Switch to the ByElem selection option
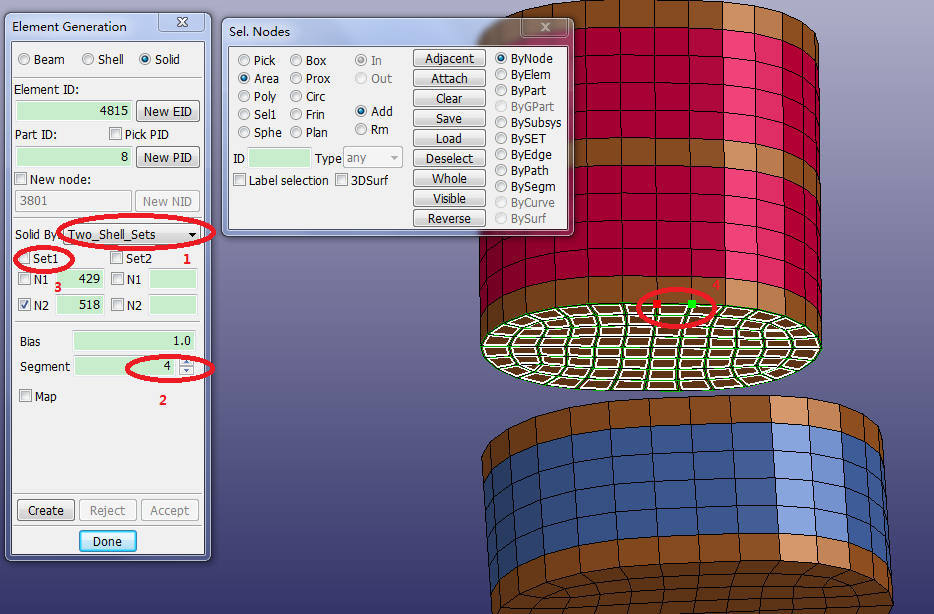934x614 pixels. tap(502, 75)
